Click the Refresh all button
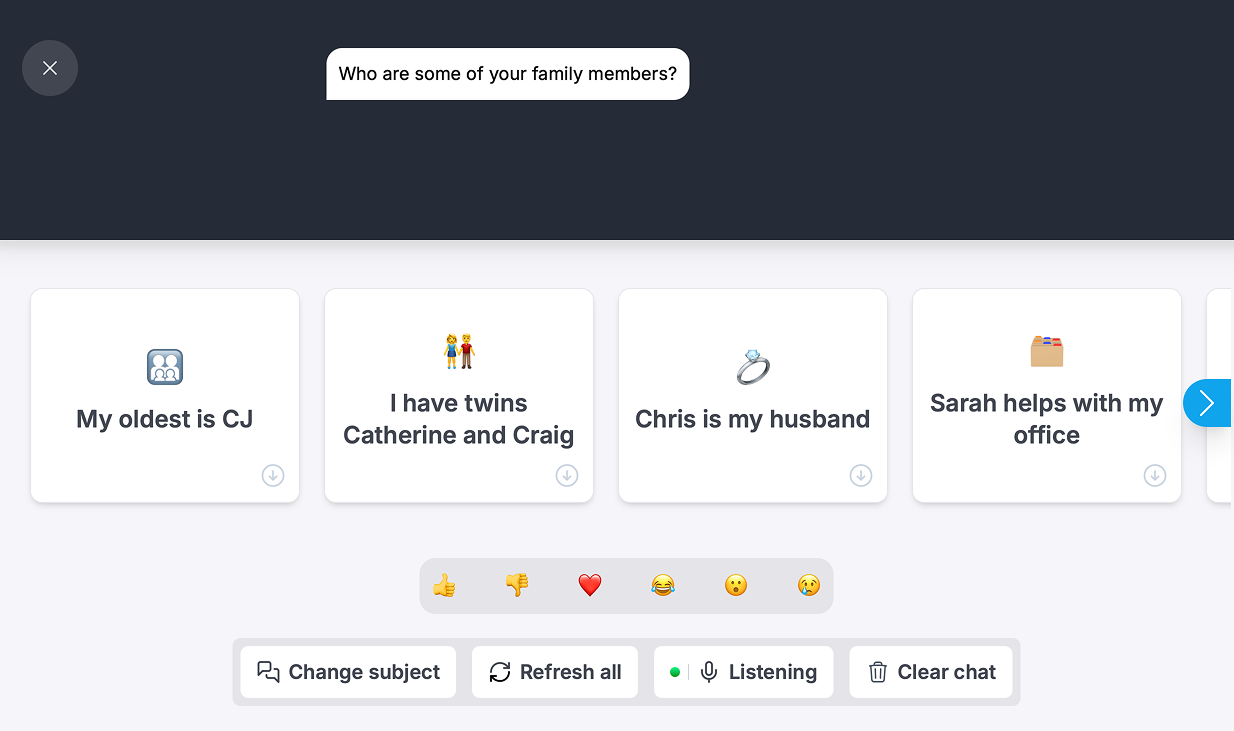Viewport: 1234px width, 731px height. point(555,672)
